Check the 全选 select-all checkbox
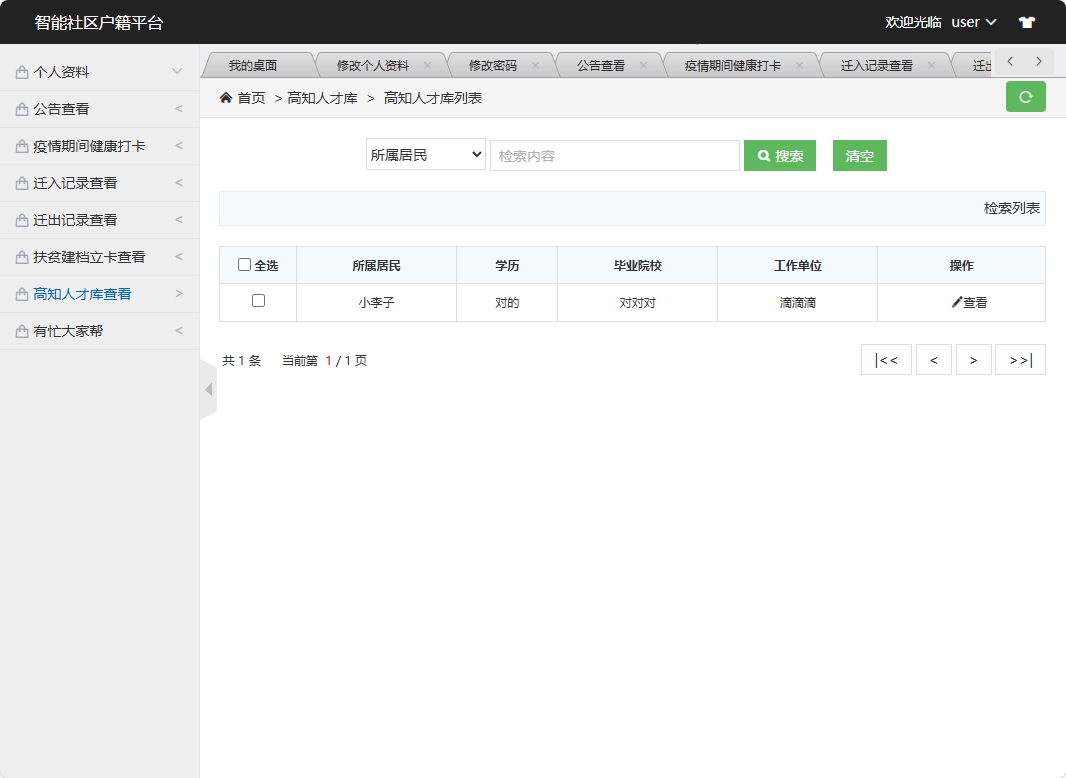The image size is (1066, 778). click(x=245, y=264)
